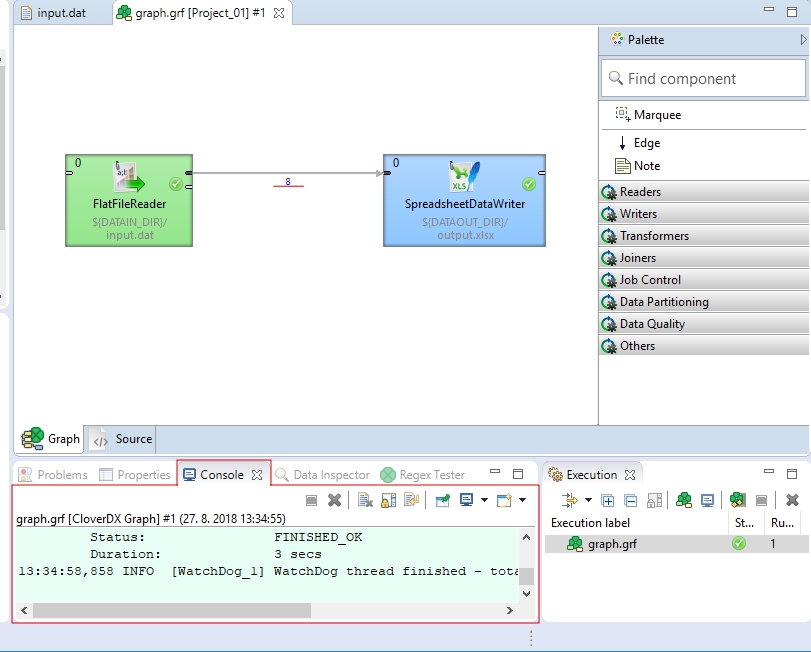Viewport: 811px width, 652px height.
Task: Open the Problems tab
Action: (x=53, y=475)
